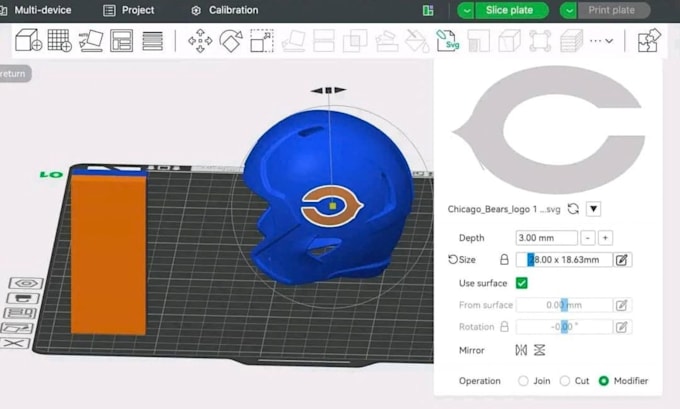Click the Arrange all objects icon
Screen dimensions: 680x409
(121, 41)
